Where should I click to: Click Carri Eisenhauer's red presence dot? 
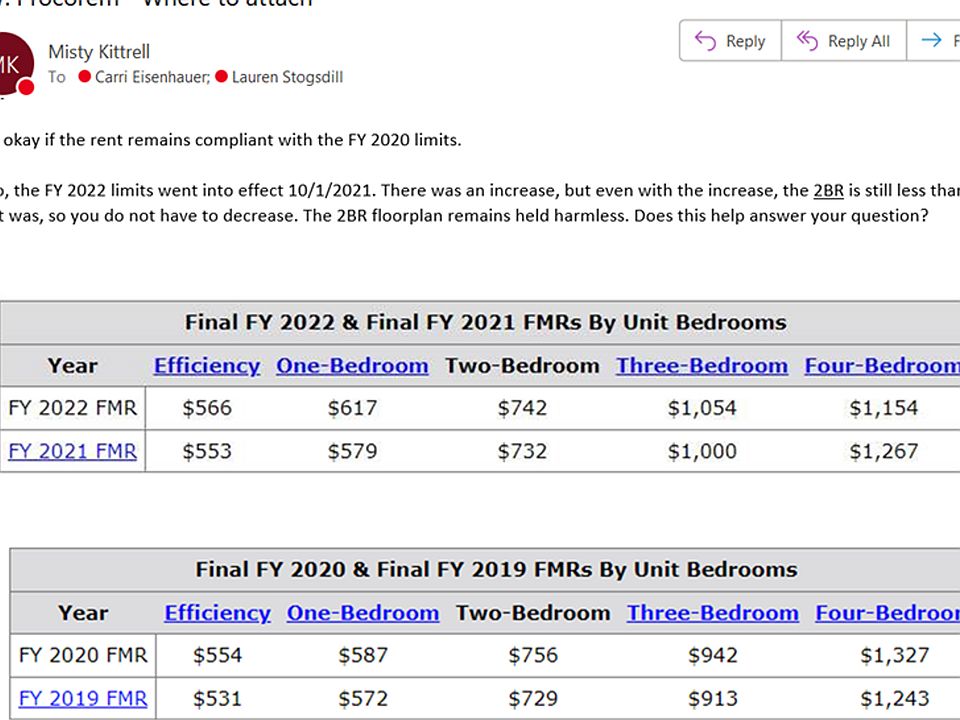84,77
